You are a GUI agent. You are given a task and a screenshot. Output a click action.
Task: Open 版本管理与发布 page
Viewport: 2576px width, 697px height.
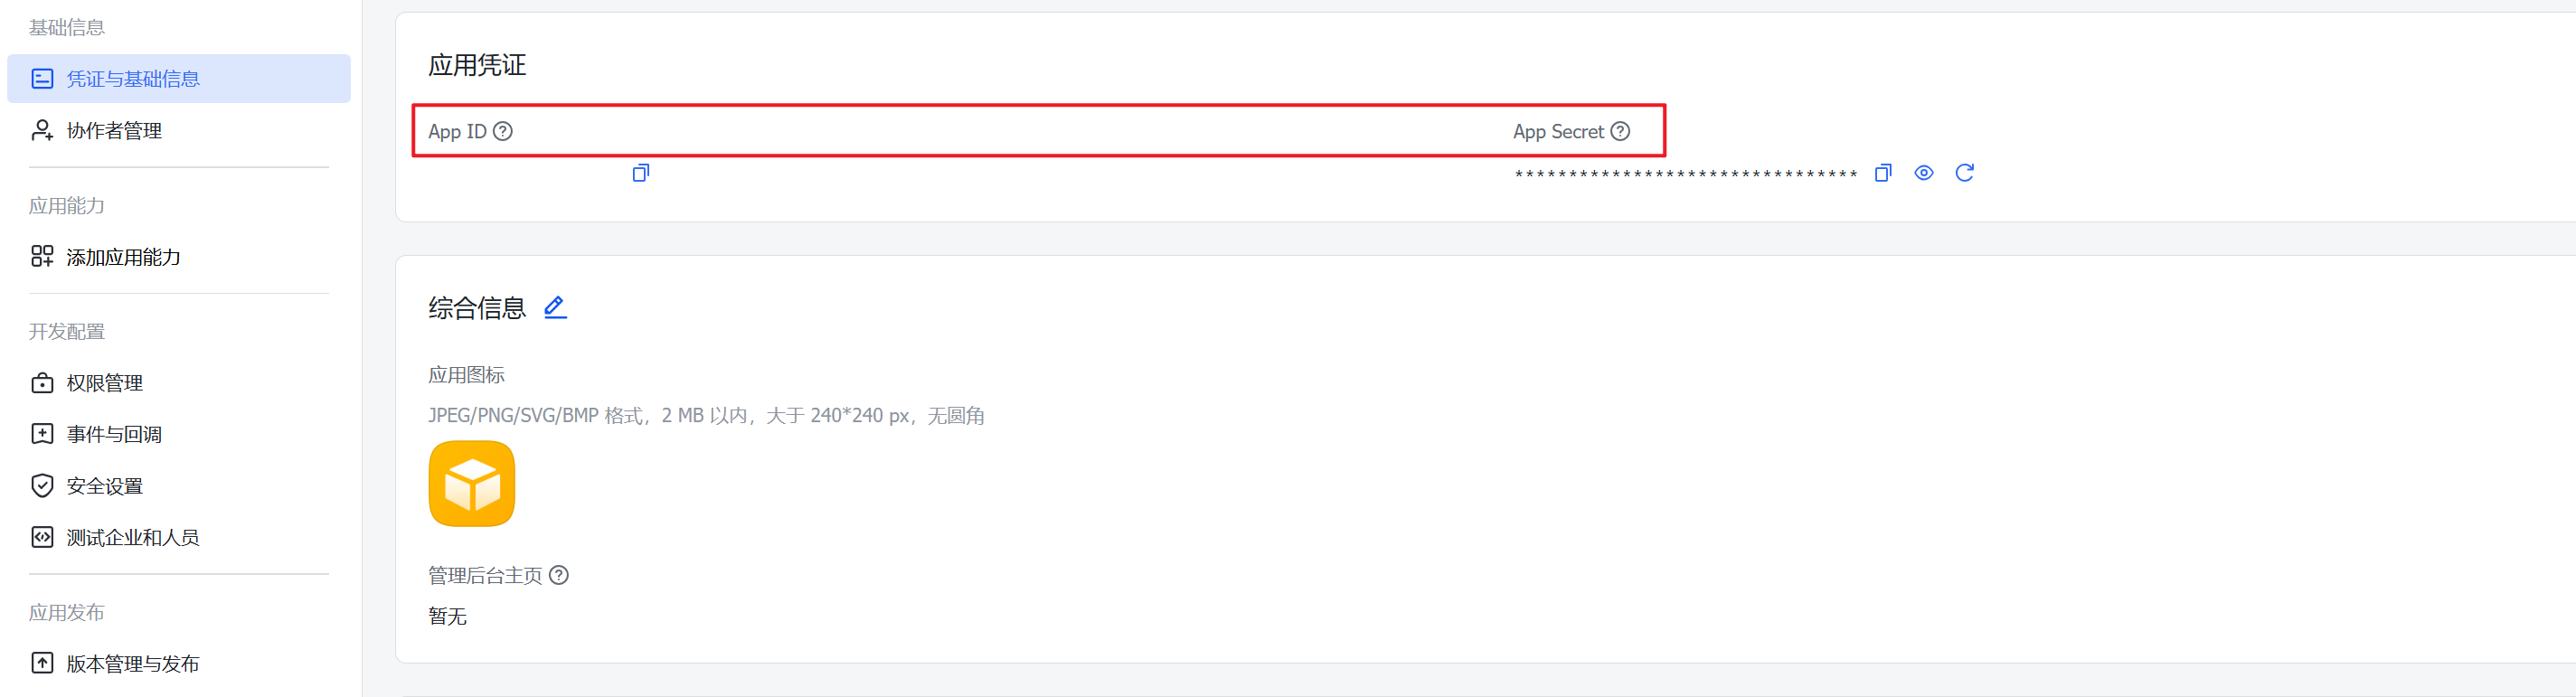(x=133, y=664)
